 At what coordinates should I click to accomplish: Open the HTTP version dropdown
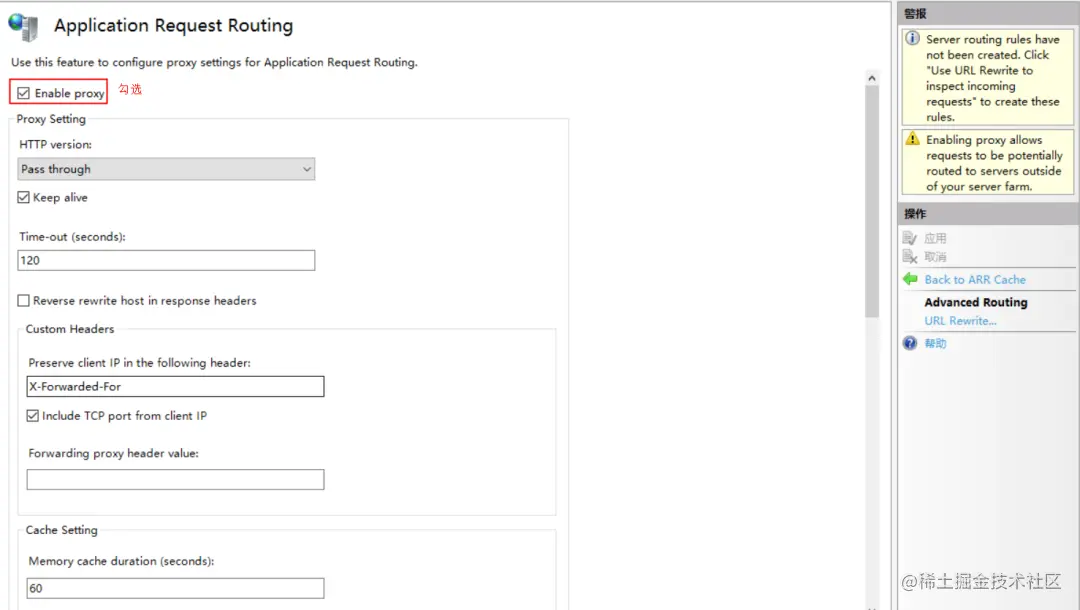tap(166, 169)
